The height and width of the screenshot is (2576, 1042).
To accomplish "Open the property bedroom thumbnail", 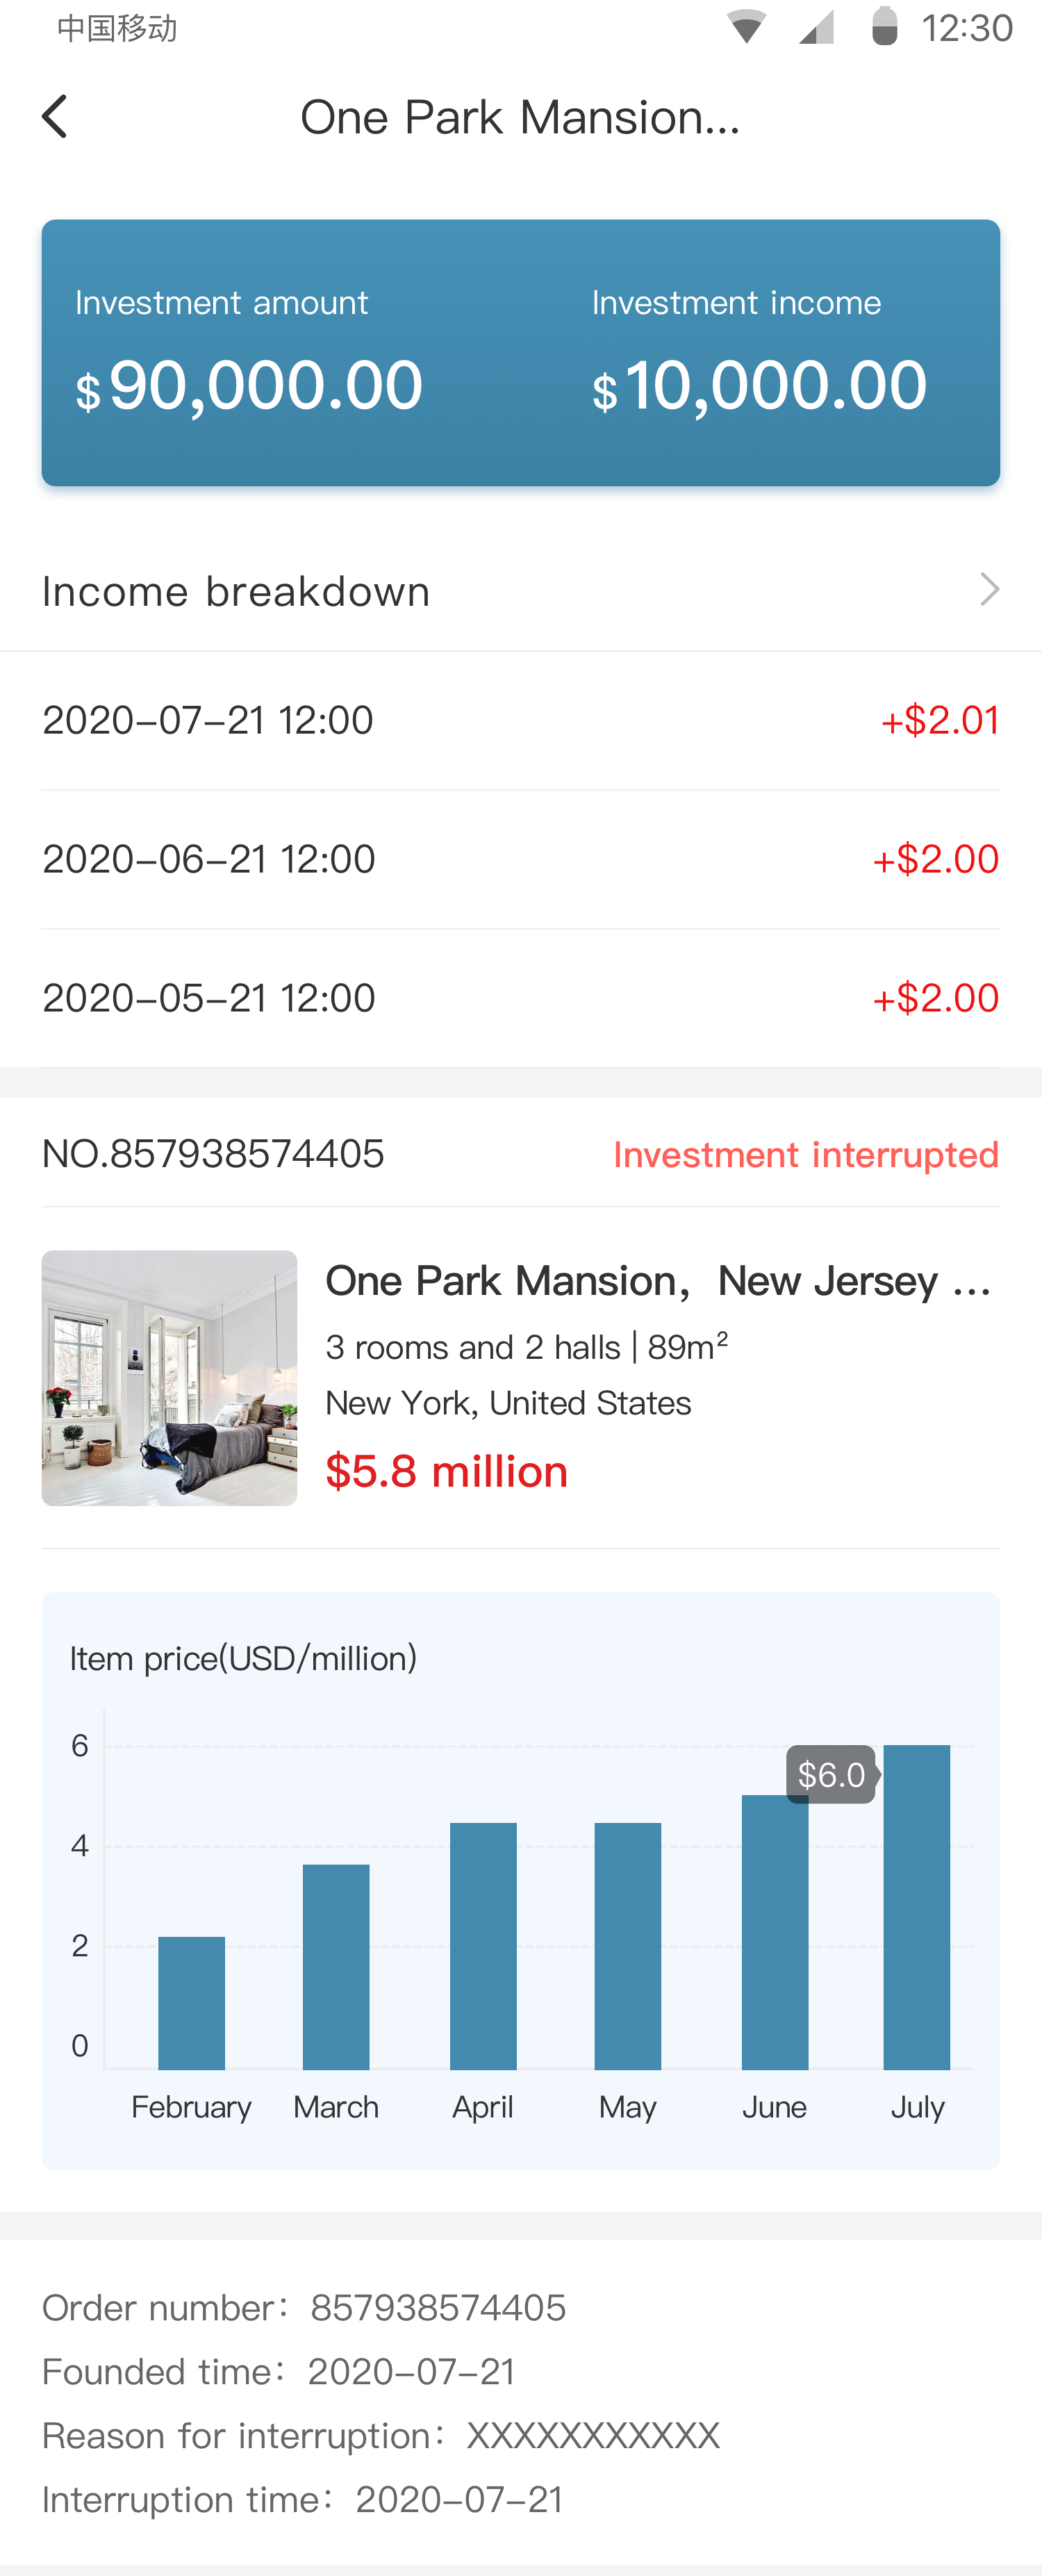I will tap(169, 1378).
